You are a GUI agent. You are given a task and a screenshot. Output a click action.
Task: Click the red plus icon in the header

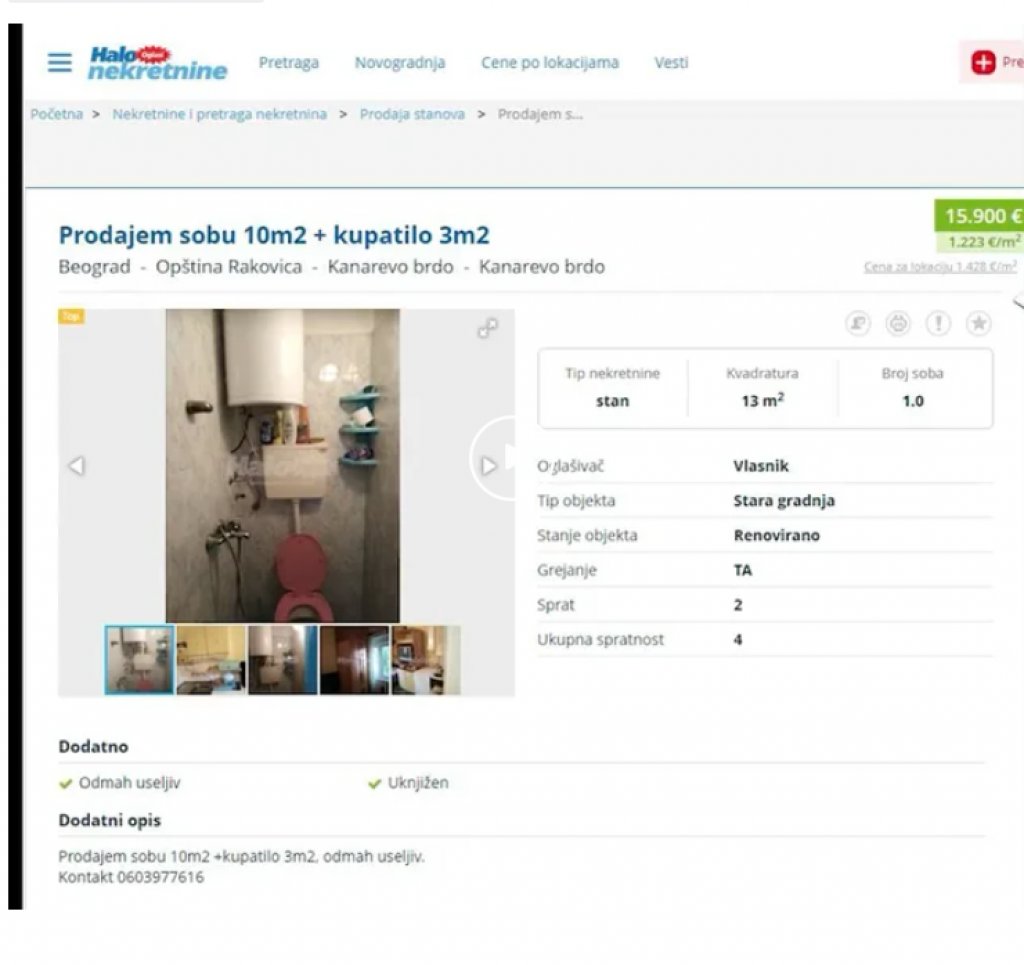tap(983, 63)
